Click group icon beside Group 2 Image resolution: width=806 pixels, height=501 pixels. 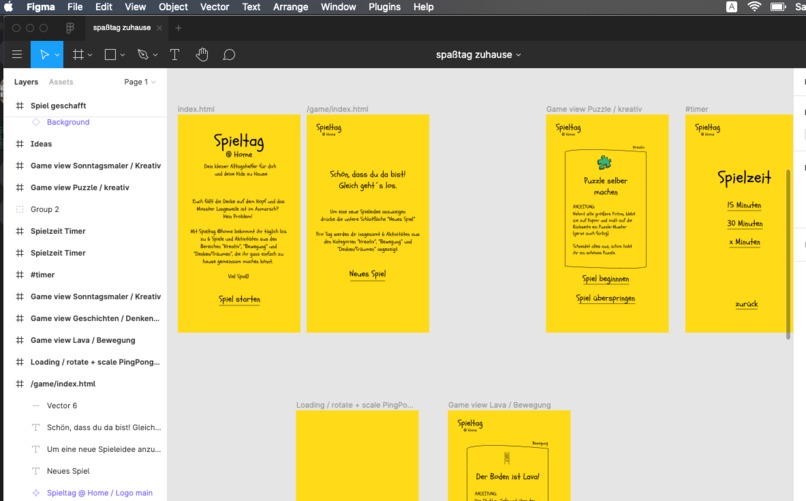point(20,209)
